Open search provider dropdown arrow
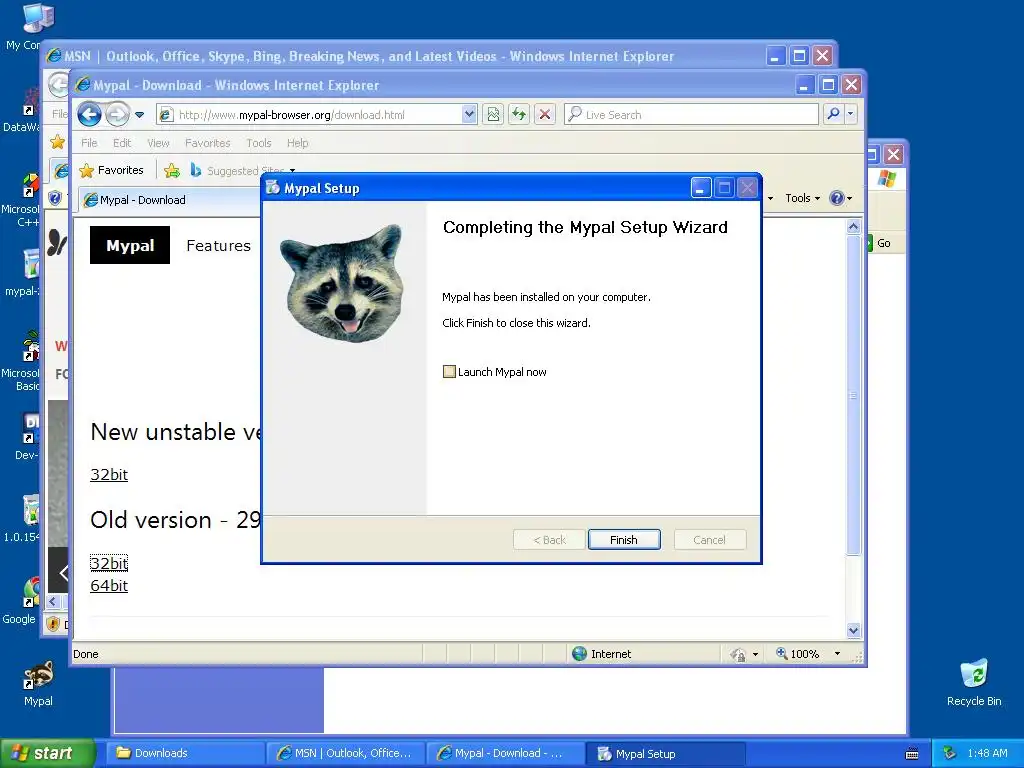 tap(850, 114)
